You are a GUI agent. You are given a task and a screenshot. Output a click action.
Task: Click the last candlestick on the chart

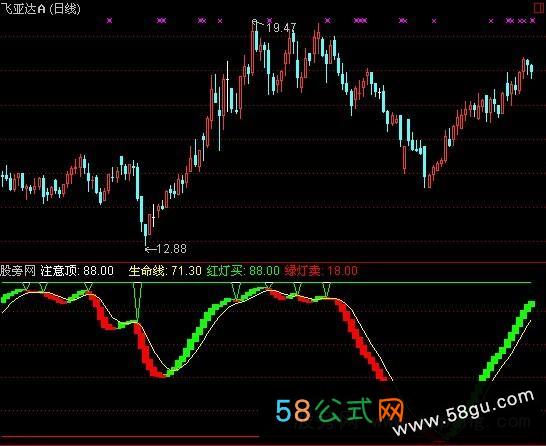pos(531,70)
